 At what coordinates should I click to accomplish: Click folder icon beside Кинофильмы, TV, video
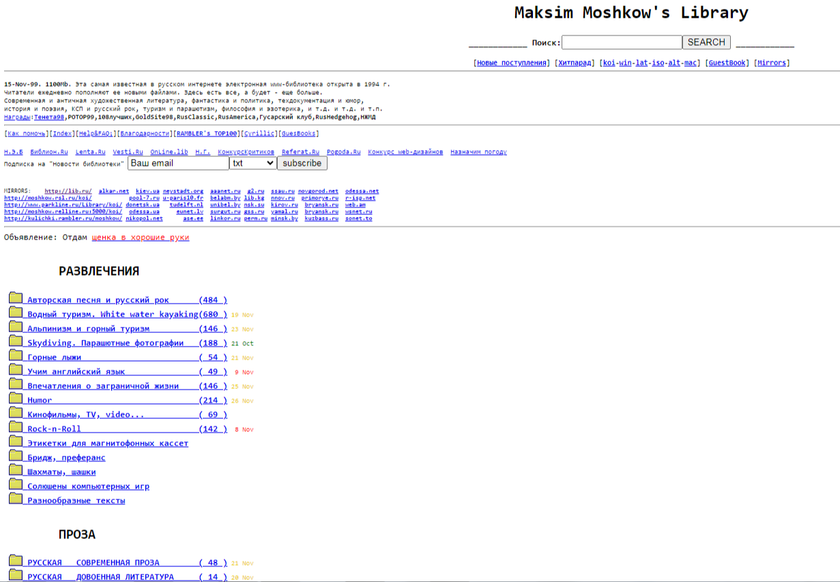point(16,413)
